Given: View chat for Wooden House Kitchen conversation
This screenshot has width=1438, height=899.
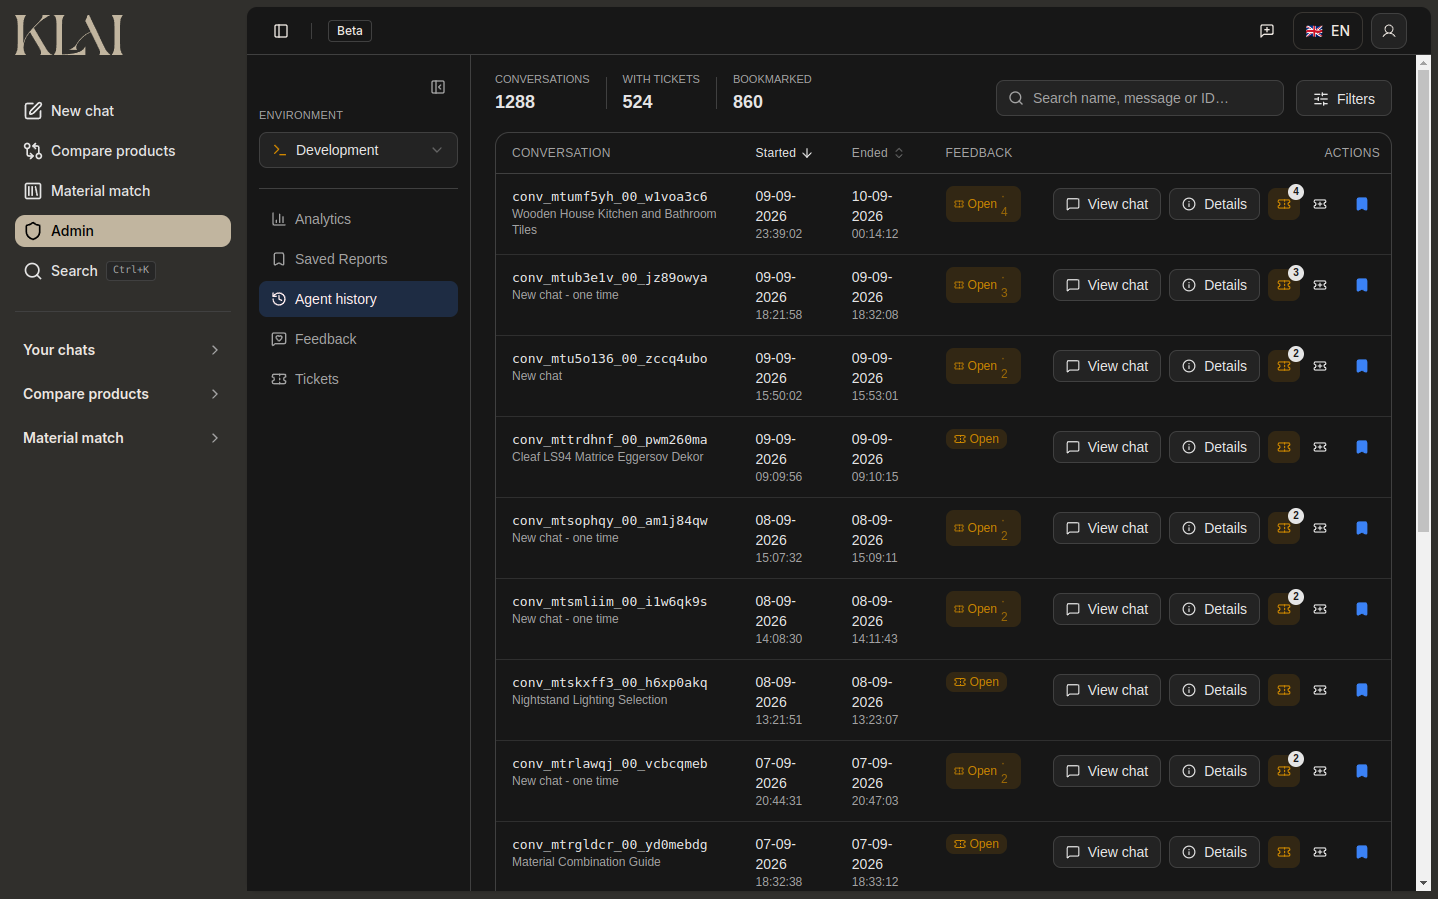Looking at the screenshot, I should coord(1107,204).
